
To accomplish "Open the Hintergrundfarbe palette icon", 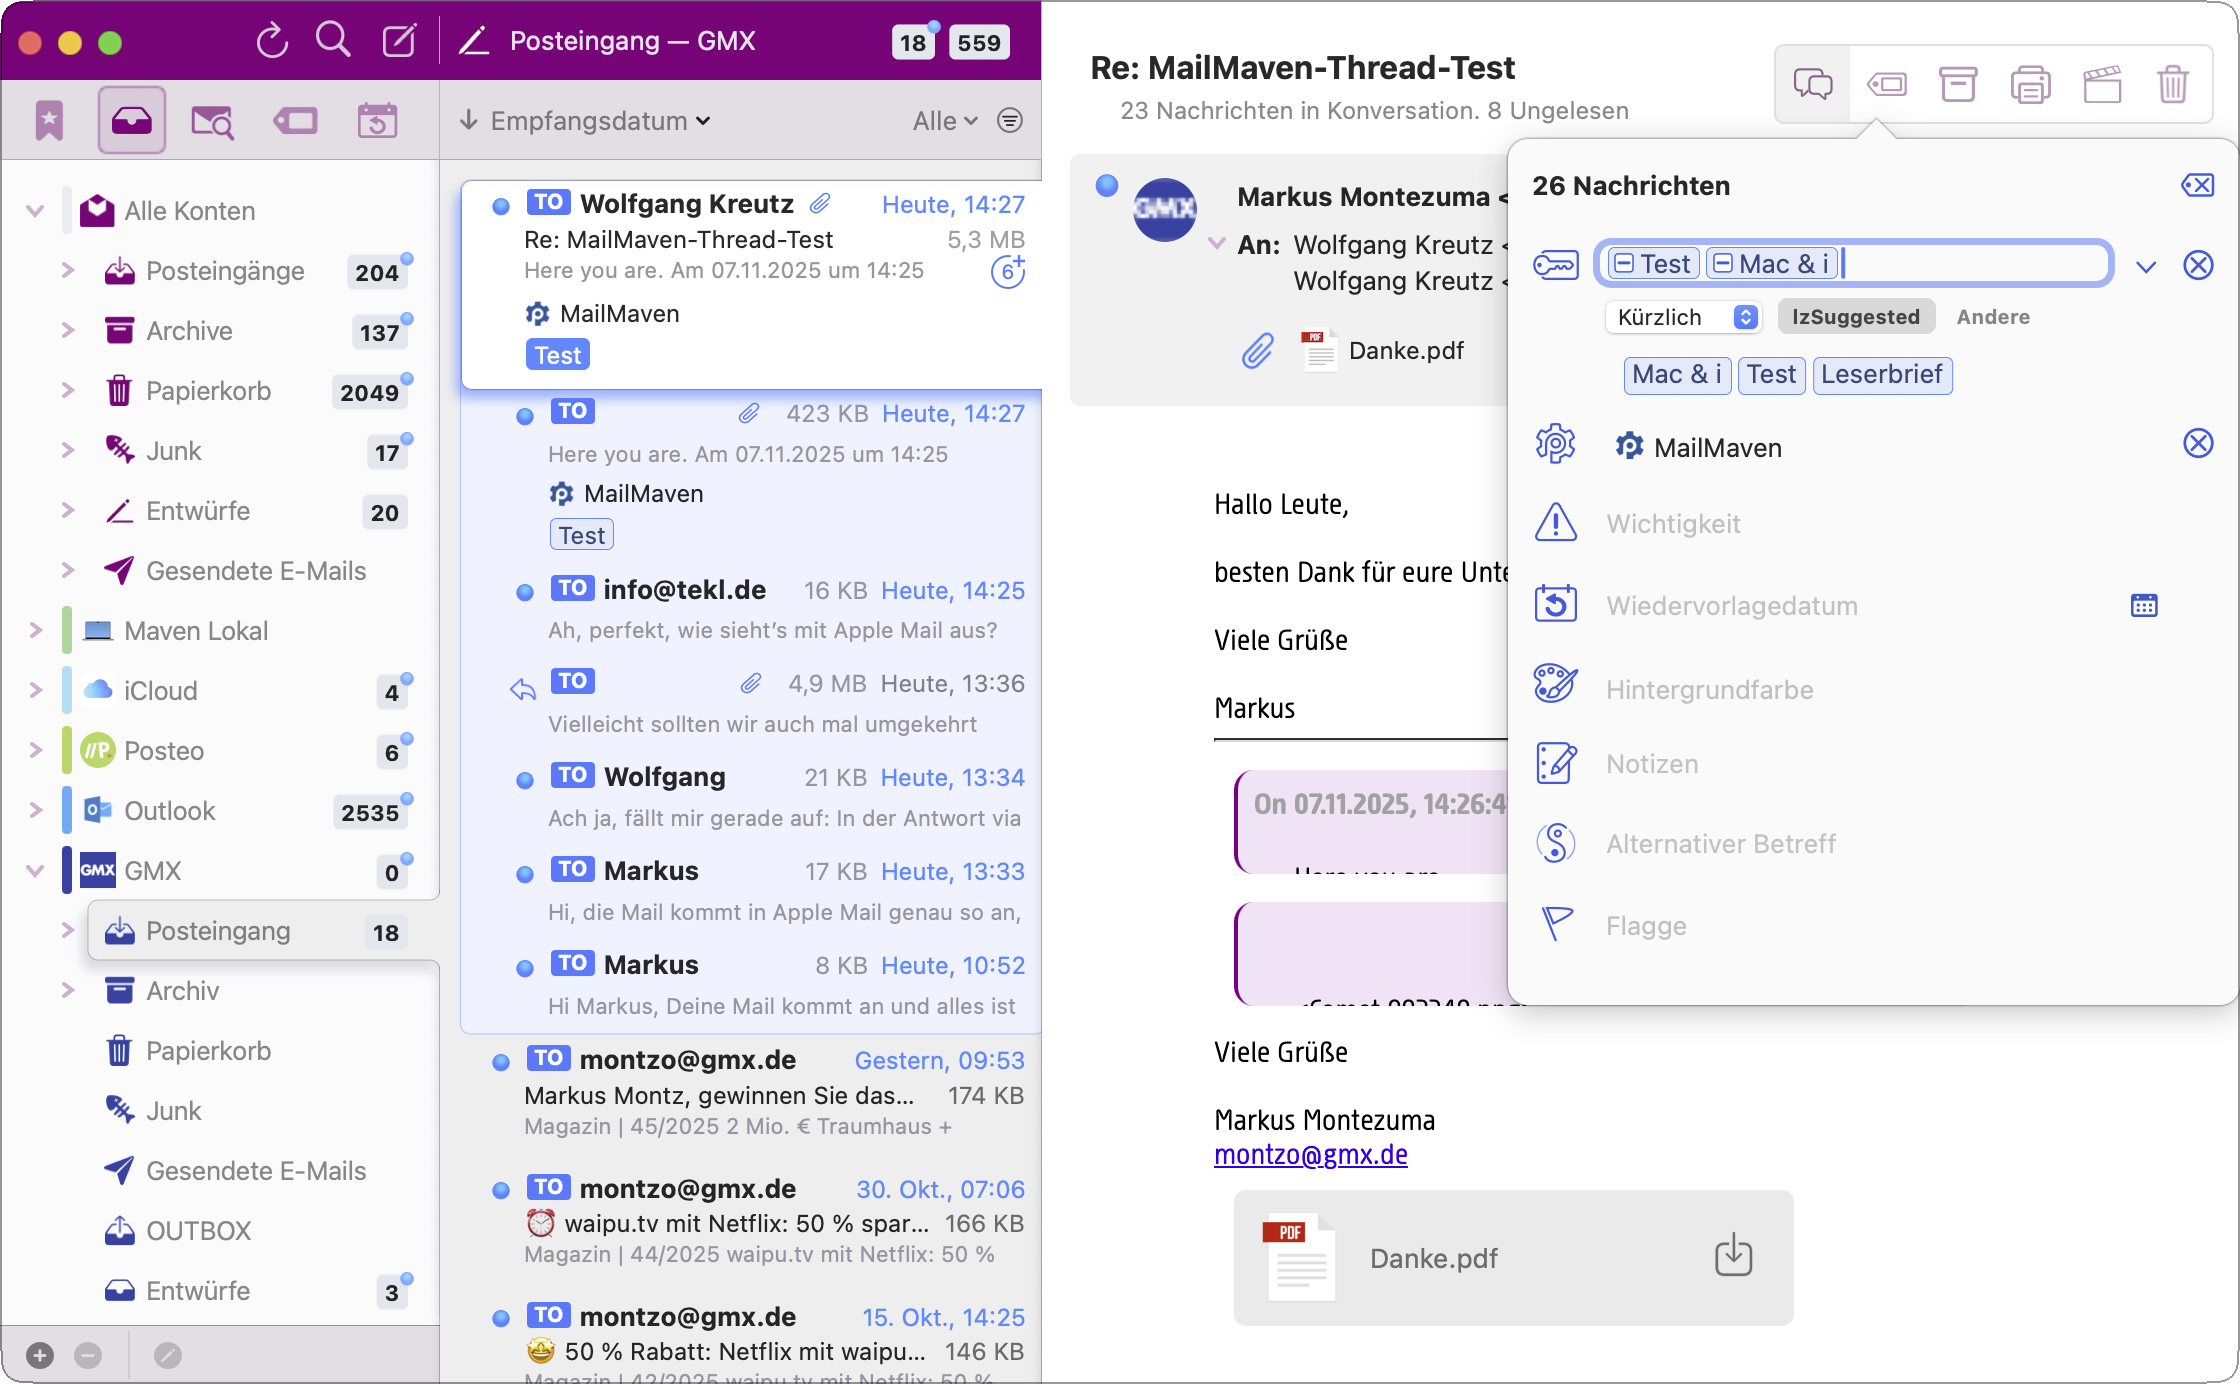I will 1555,685.
